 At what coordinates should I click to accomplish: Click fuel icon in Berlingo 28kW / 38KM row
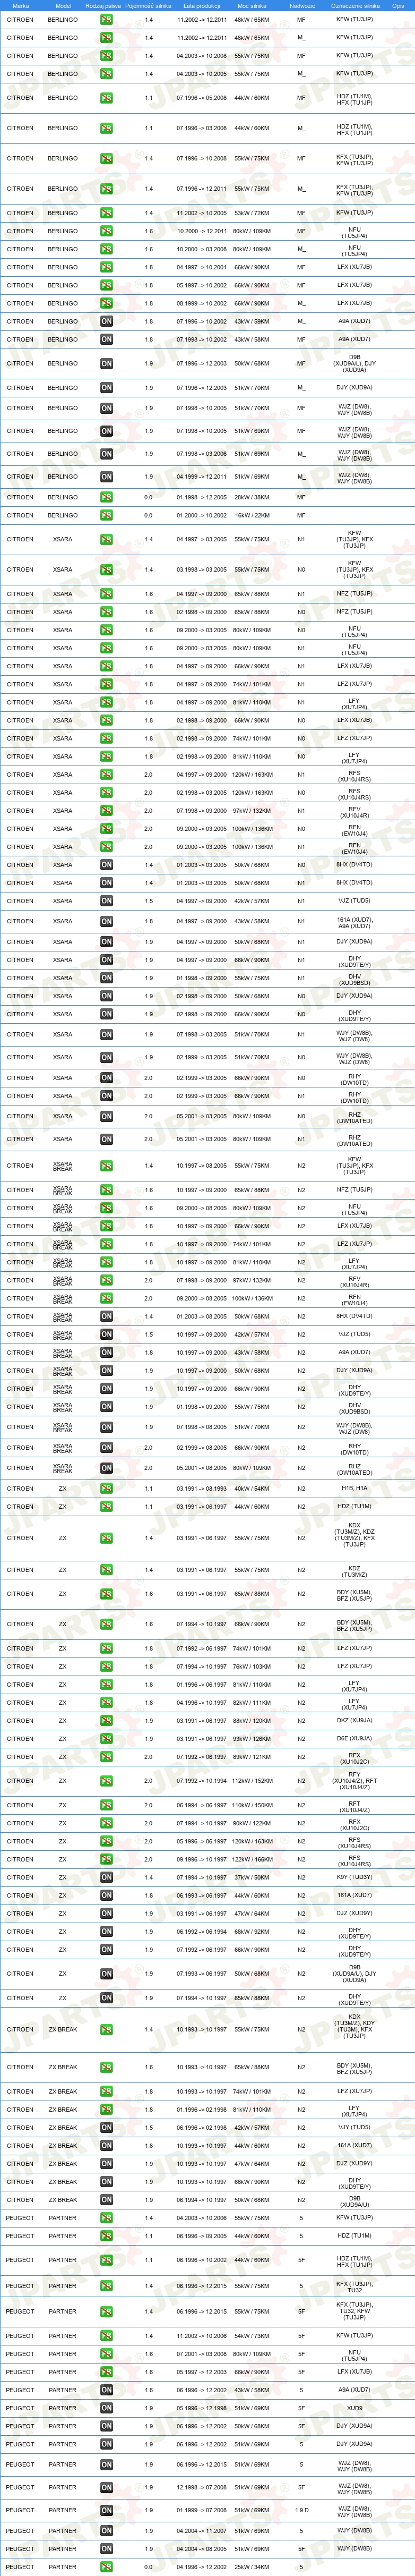106,497
